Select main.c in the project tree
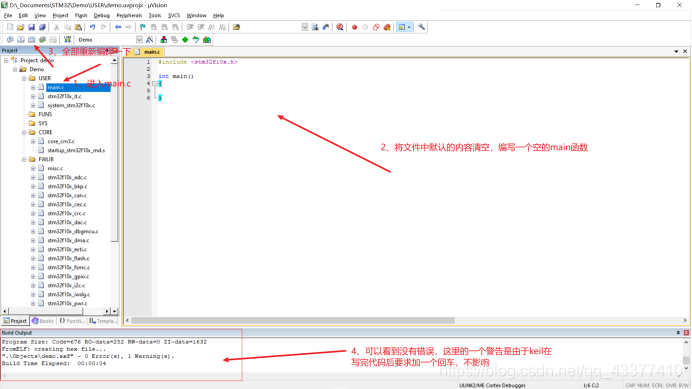The image size is (692, 389). (x=56, y=87)
